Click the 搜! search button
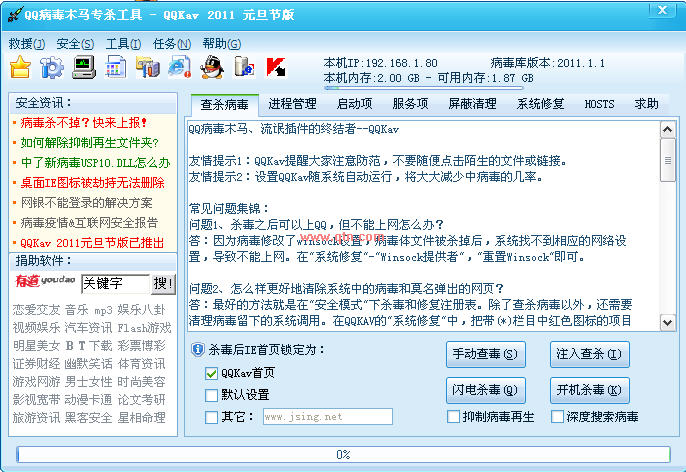Viewport: 686px width, 472px height. (163, 283)
